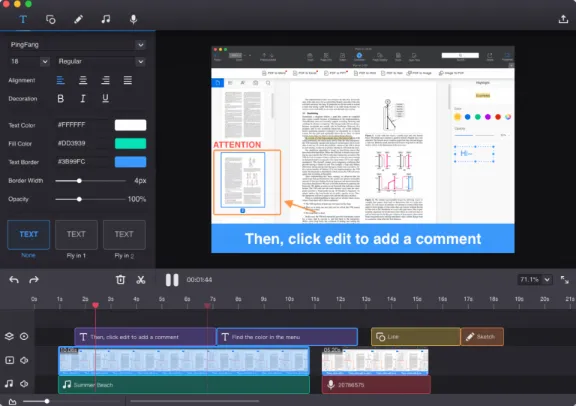Undo the last action
Viewport: 576px width, 406px height.
click(x=14, y=280)
